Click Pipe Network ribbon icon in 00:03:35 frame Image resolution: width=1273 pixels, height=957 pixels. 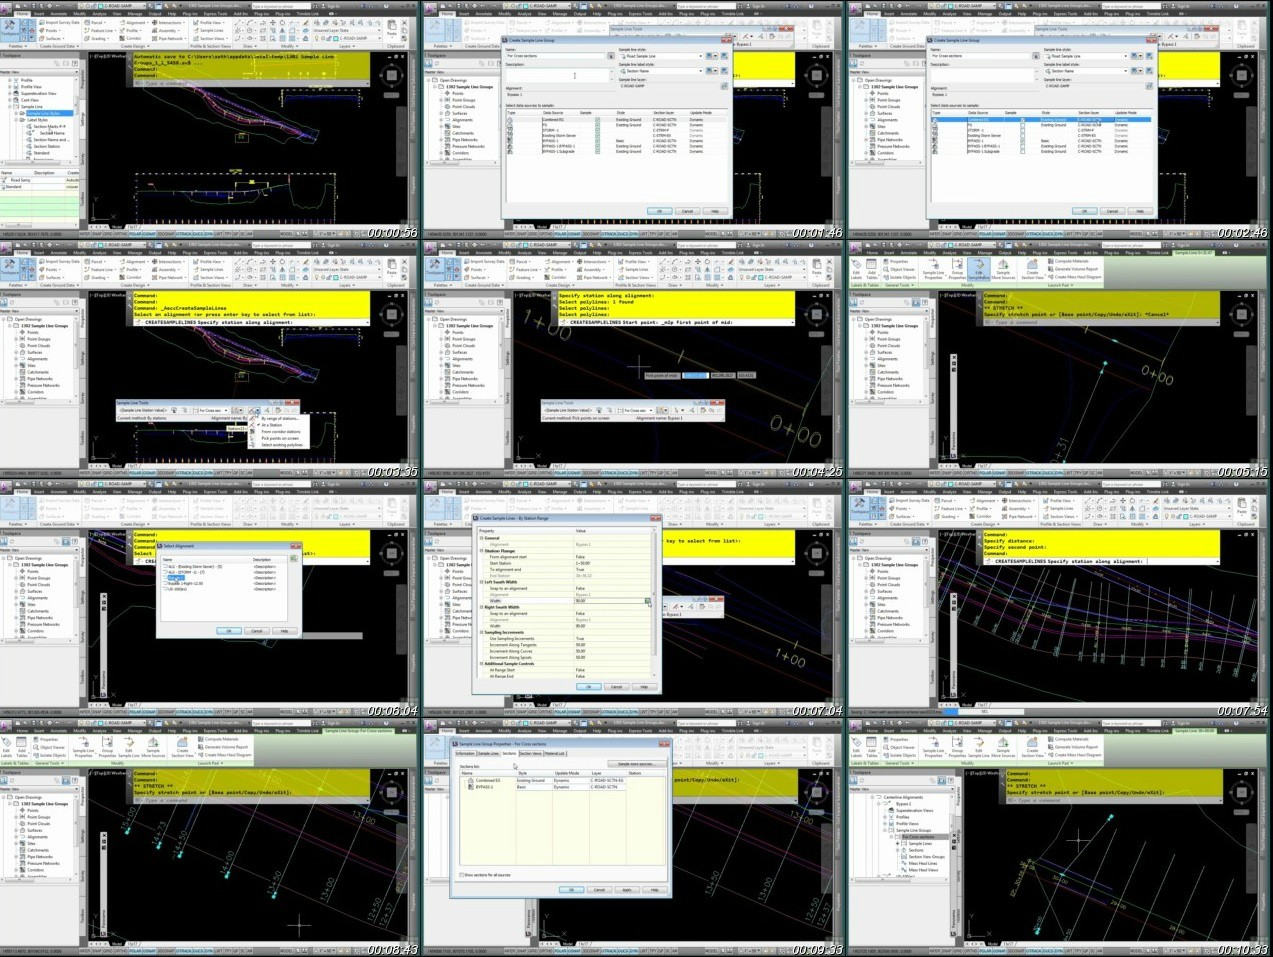pyautogui.click(x=169, y=277)
